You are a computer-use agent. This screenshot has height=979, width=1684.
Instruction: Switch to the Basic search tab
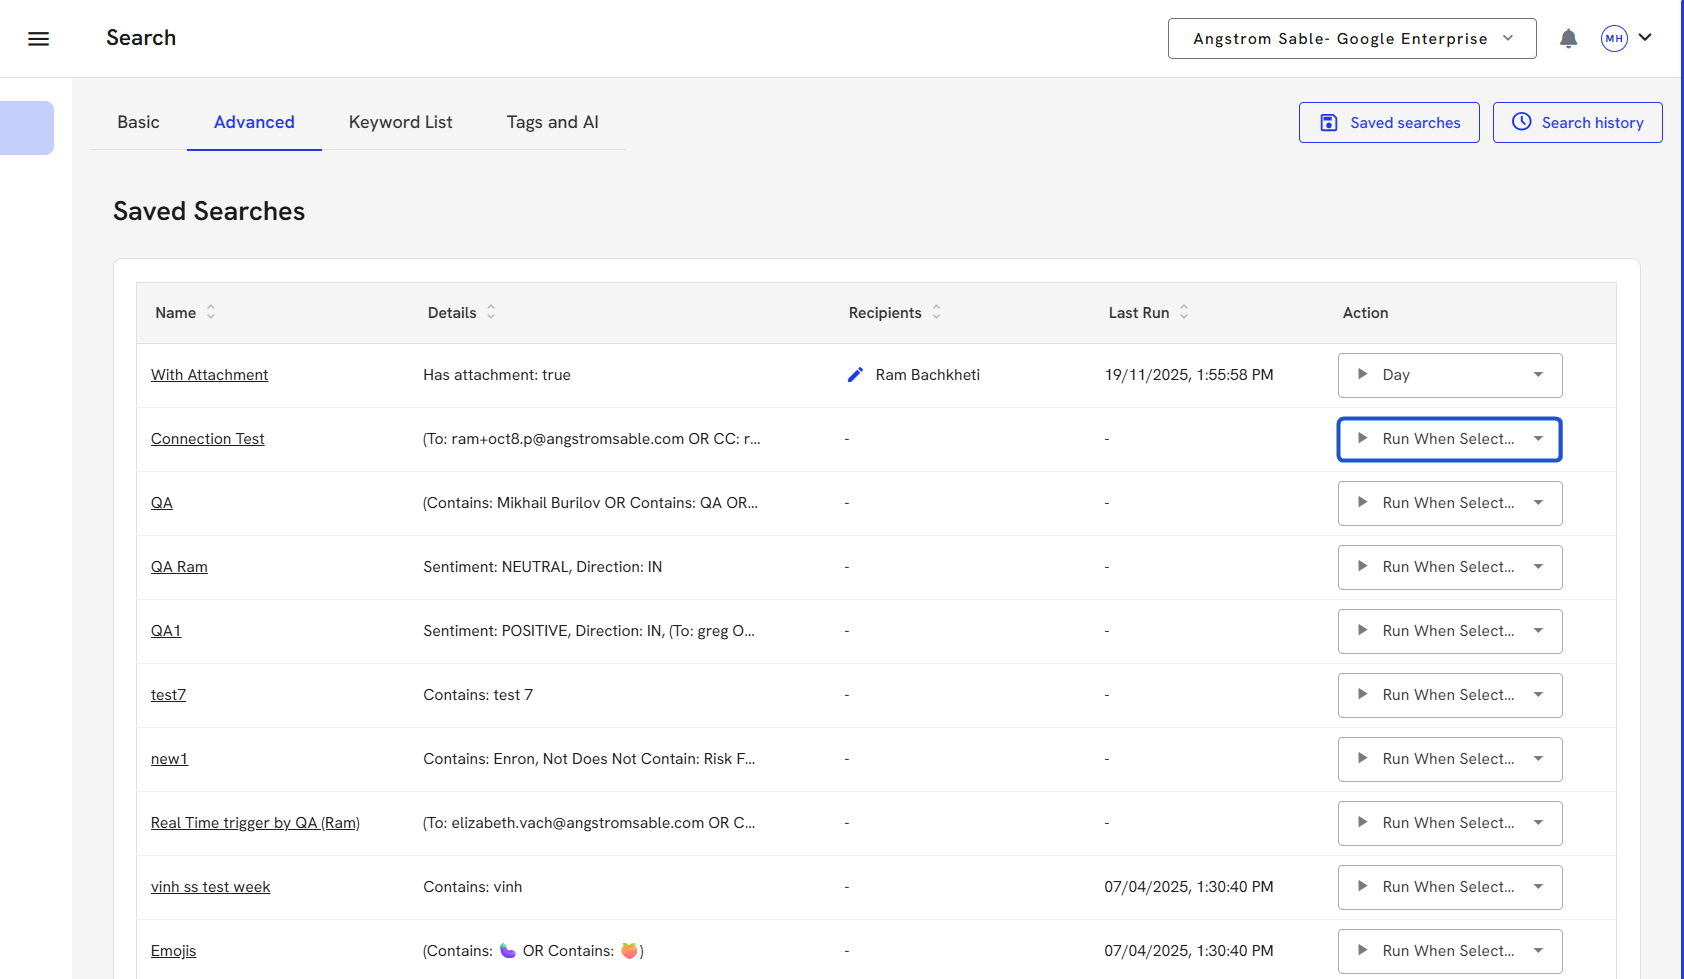coord(138,122)
